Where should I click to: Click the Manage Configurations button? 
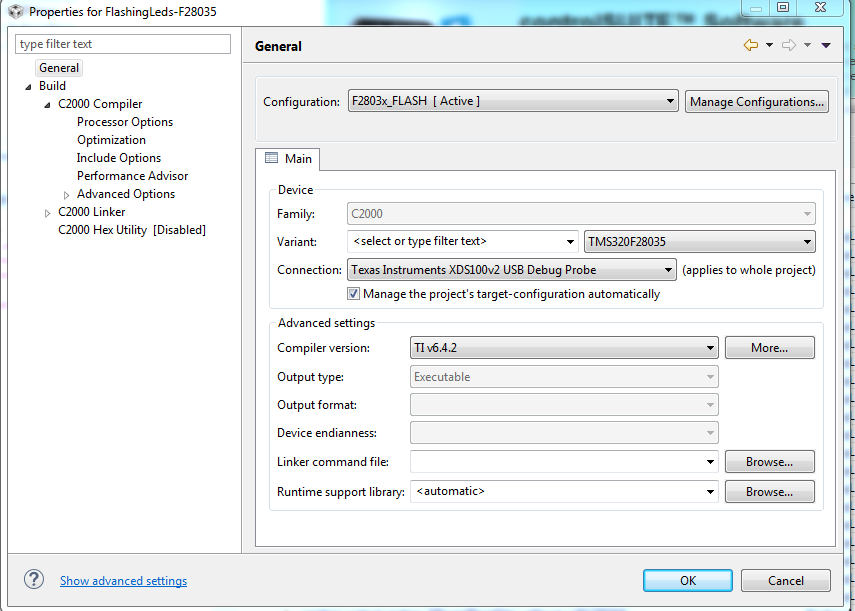click(x=756, y=101)
